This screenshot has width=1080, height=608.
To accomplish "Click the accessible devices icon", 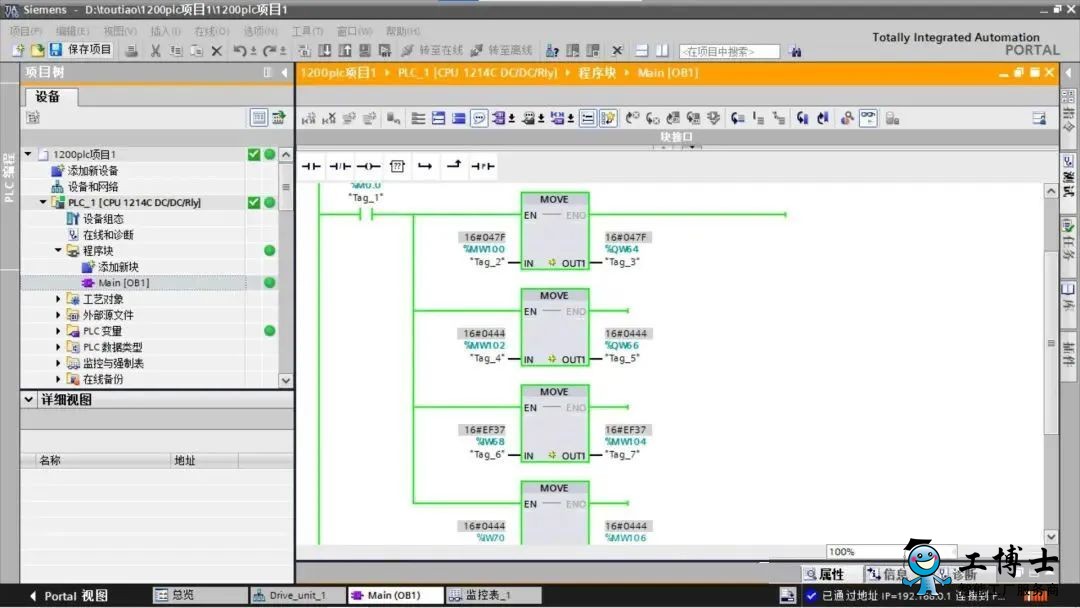I will (552, 51).
